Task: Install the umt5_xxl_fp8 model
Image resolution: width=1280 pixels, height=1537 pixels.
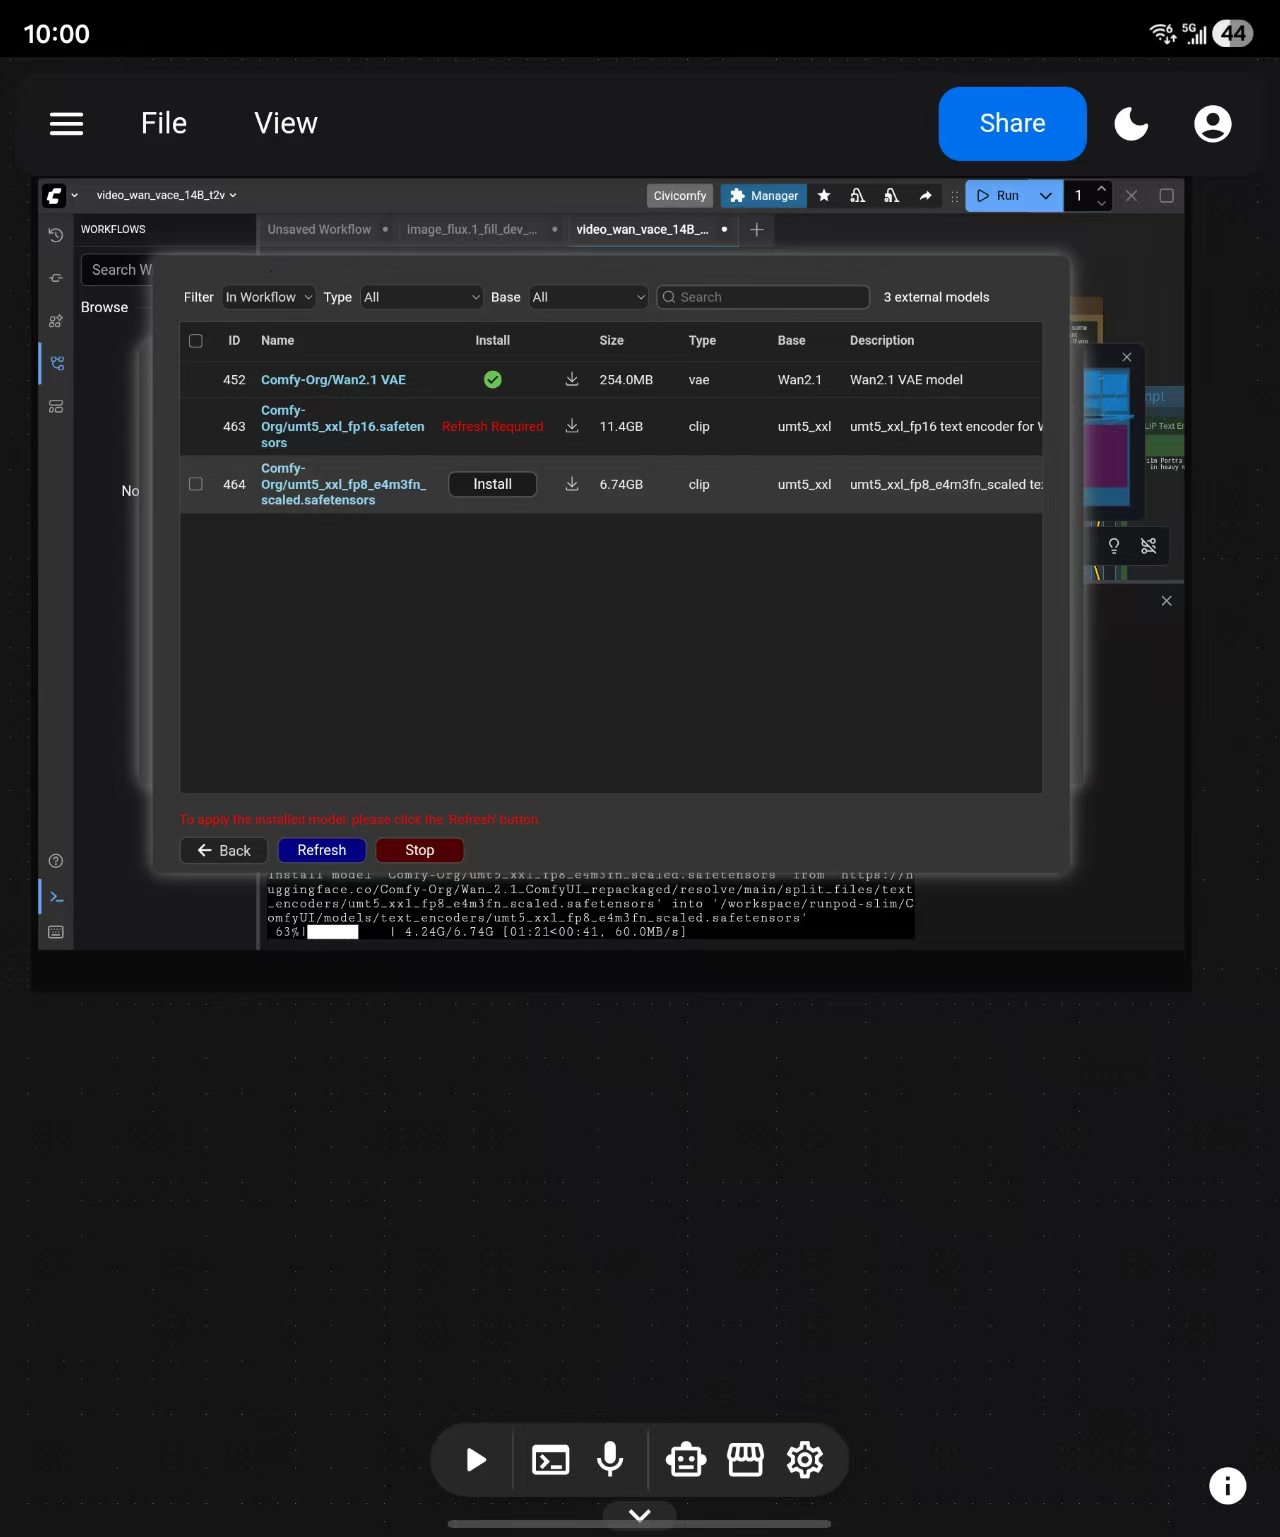Action: pos(492,484)
